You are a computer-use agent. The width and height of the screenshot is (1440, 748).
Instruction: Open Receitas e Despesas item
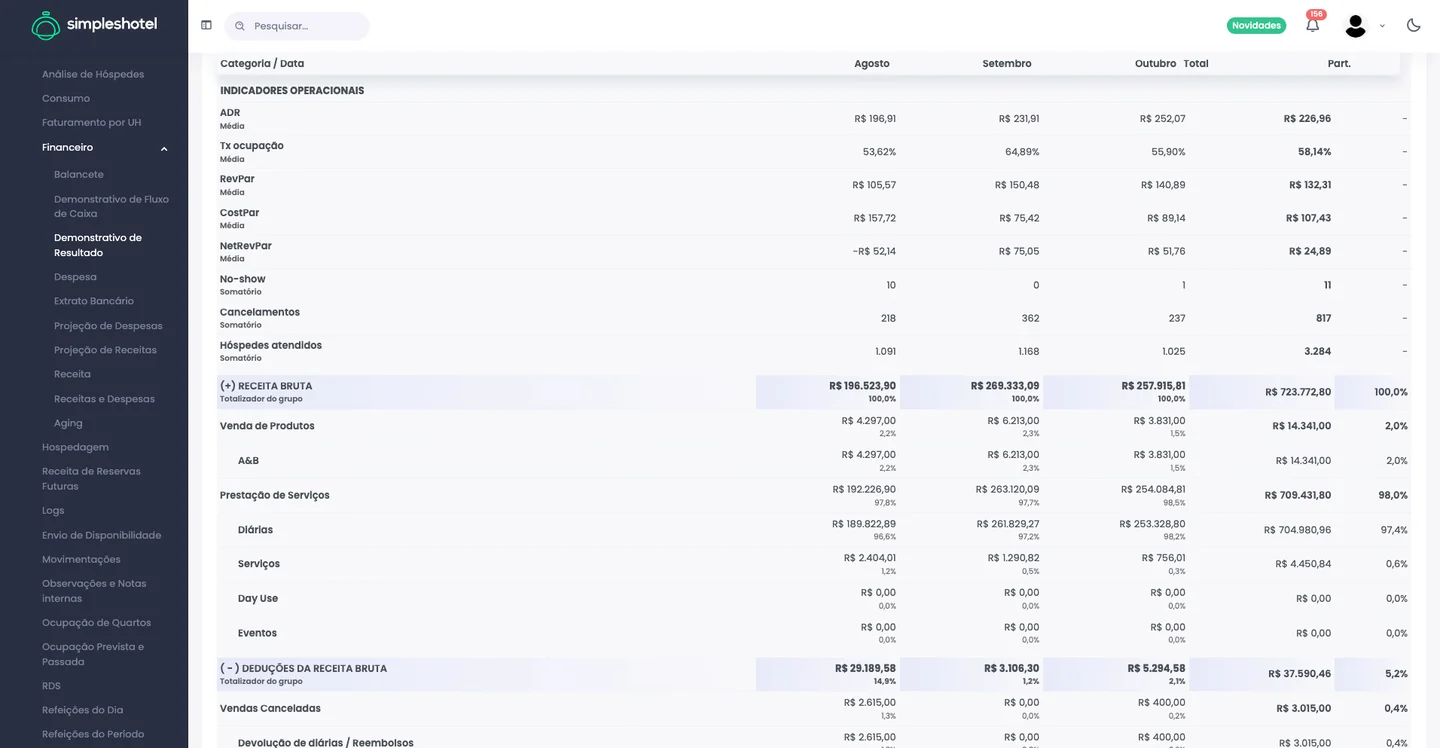104,399
